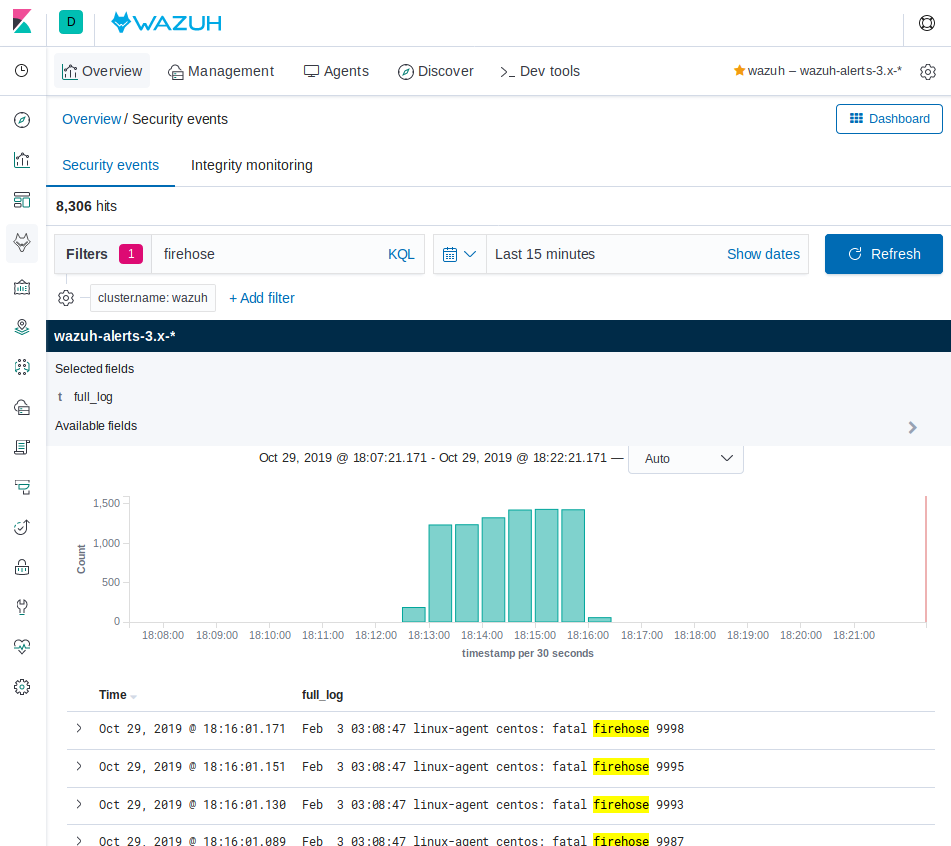Open SIEM lock icon in sidebar
The width and height of the screenshot is (951, 846).
22,567
